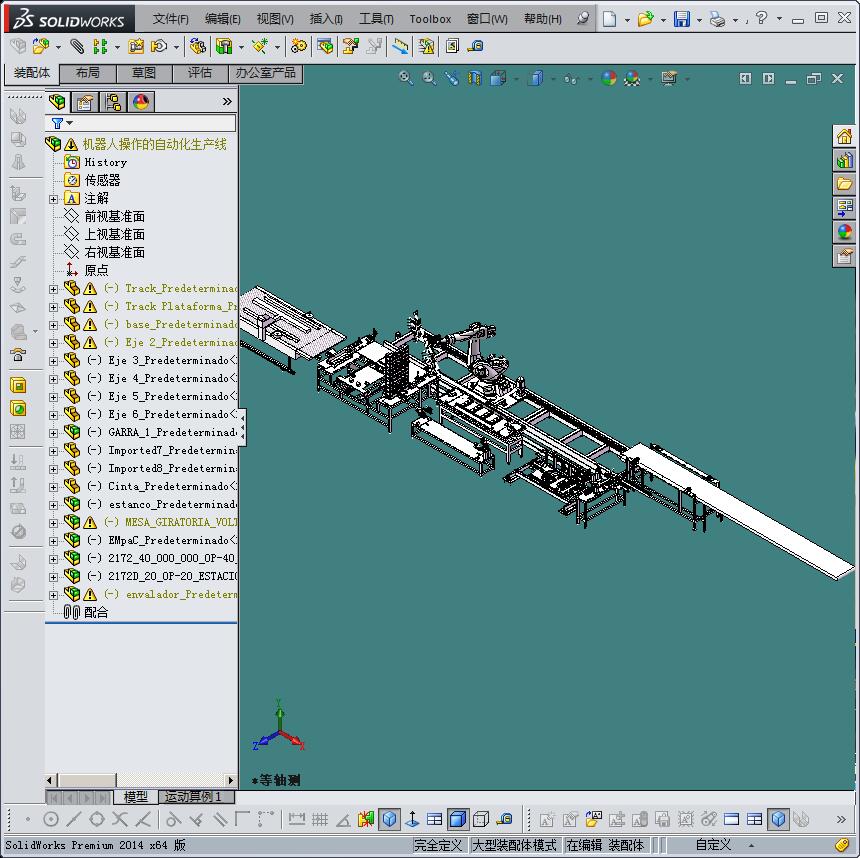This screenshot has width=860, height=858.
Task: Expand the MESA_GIRATORIA_VOLT component node
Action: (x=53, y=523)
